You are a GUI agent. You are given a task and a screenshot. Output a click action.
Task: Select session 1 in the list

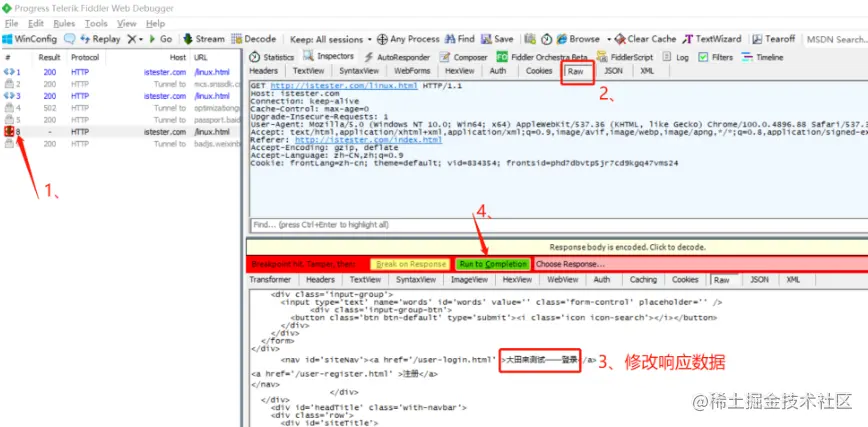(121, 72)
